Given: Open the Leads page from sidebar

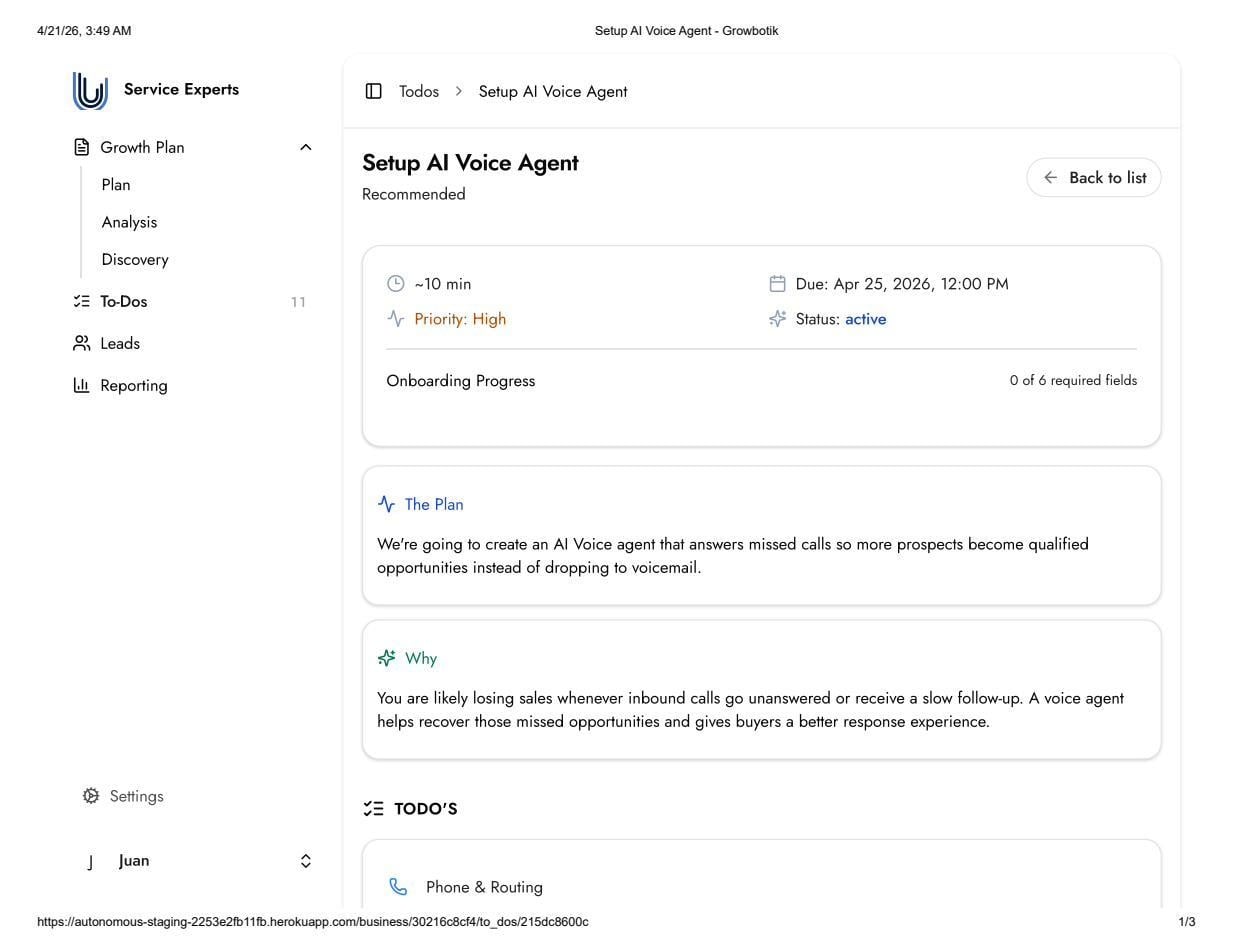Looking at the screenshot, I should click(120, 343).
